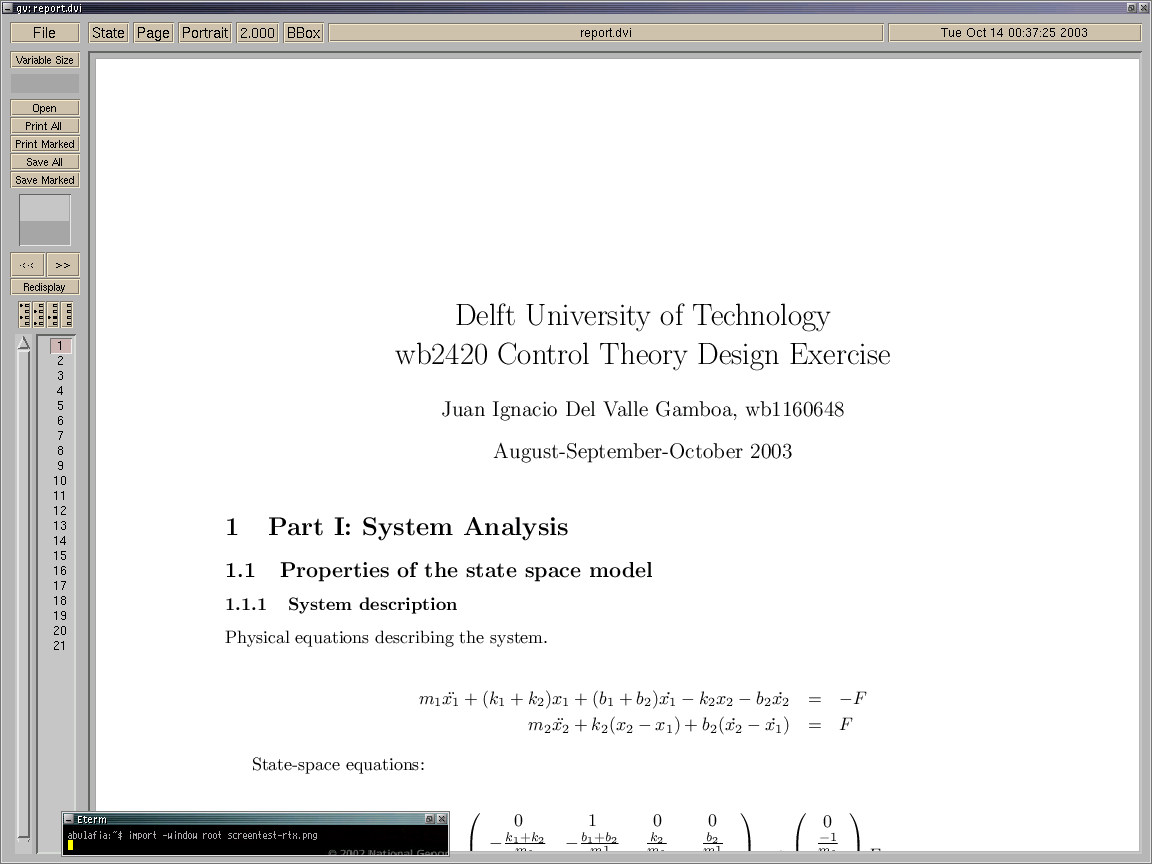Select page 16 in the page list

[x=60, y=571]
